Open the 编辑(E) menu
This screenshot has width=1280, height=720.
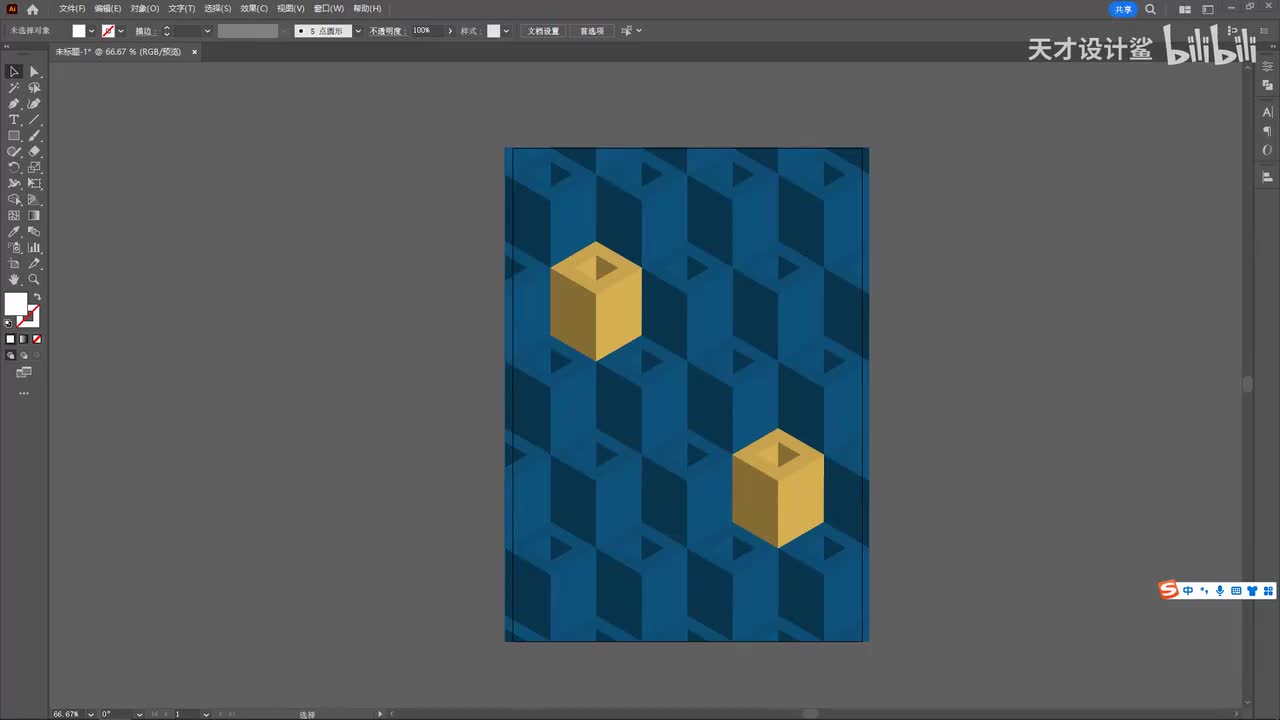pyautogui.click(x=108, y=9)
